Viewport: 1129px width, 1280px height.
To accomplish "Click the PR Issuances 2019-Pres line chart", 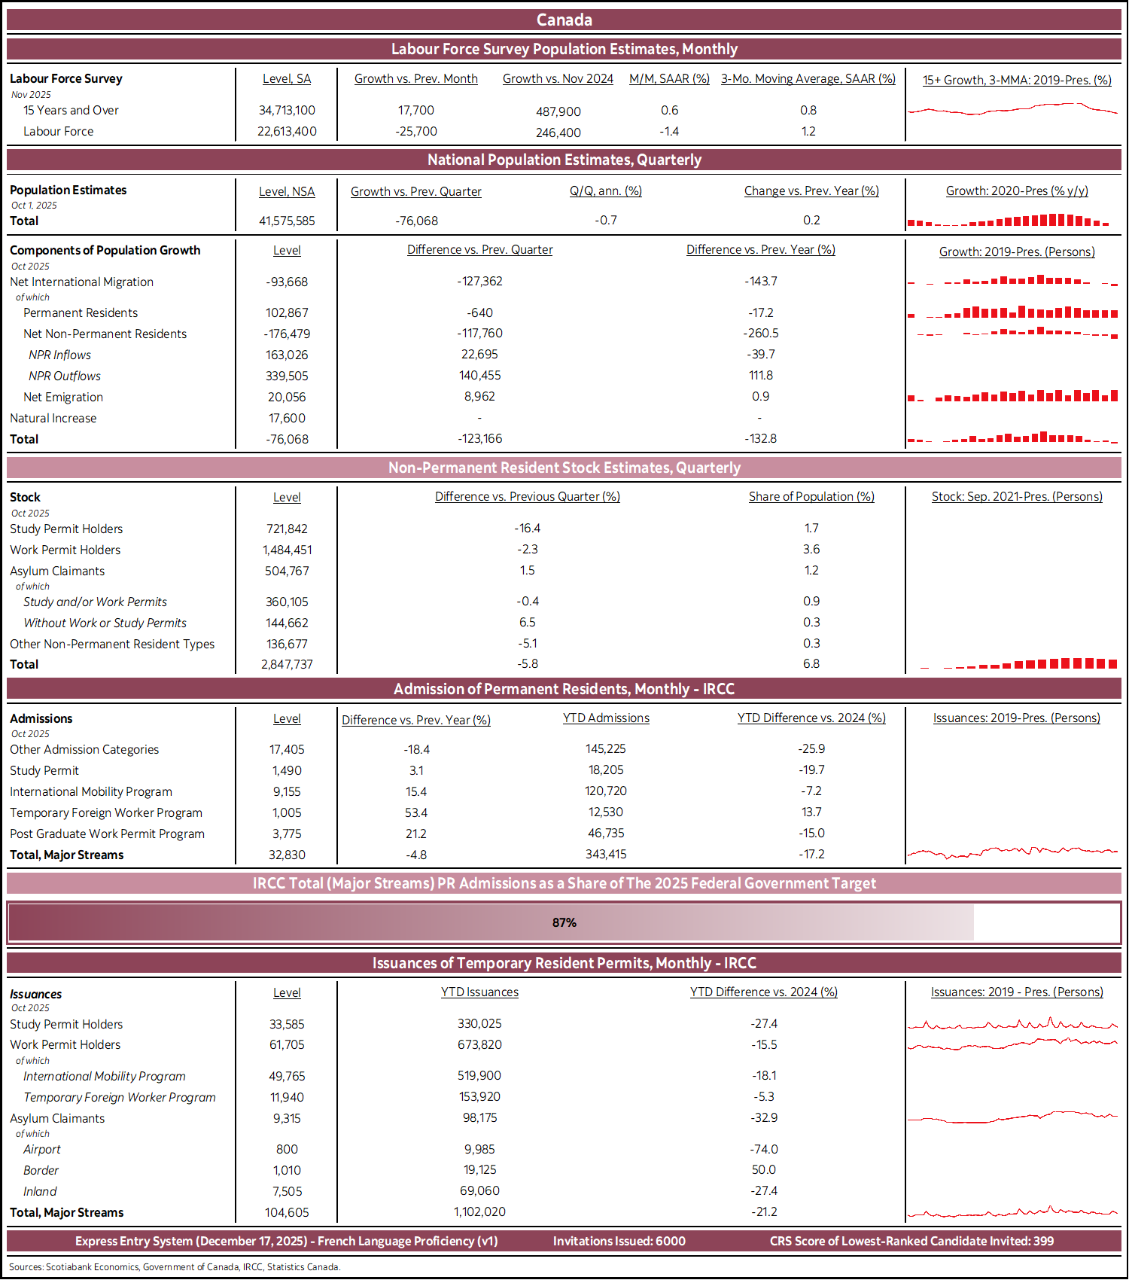I will (1012, 851).
